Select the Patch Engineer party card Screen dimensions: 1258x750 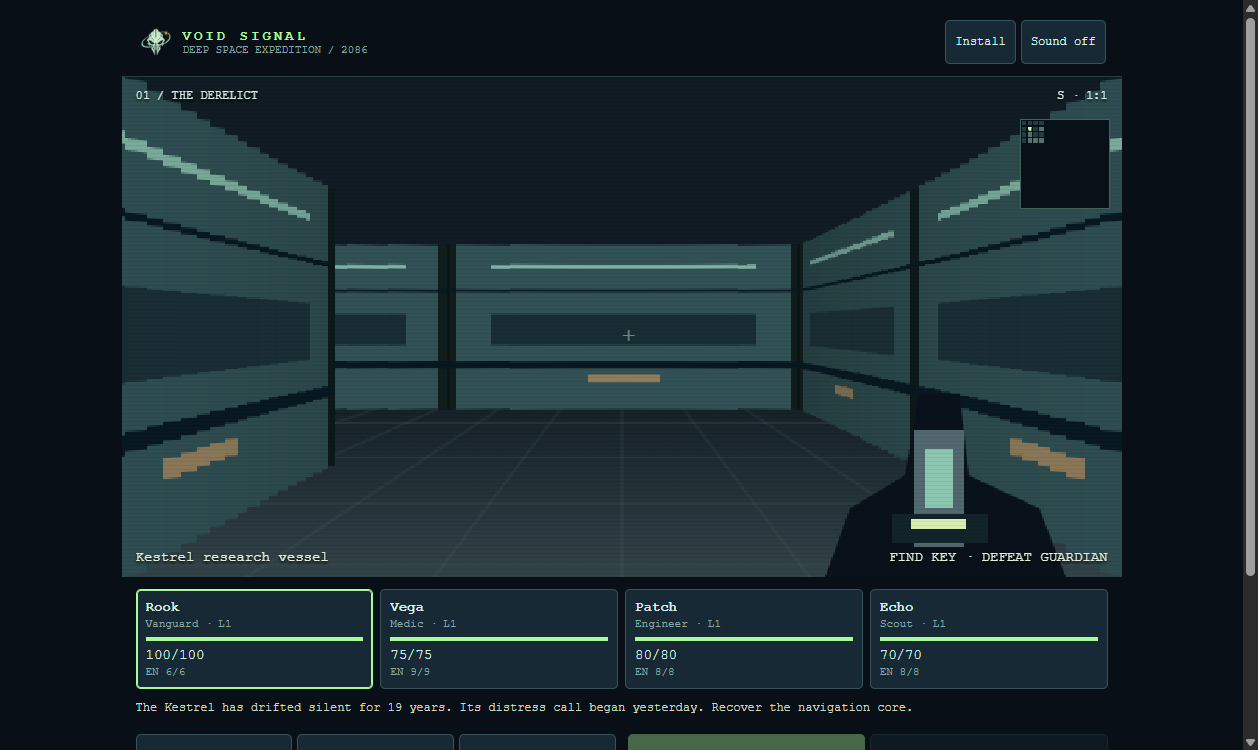coord(744,639)
